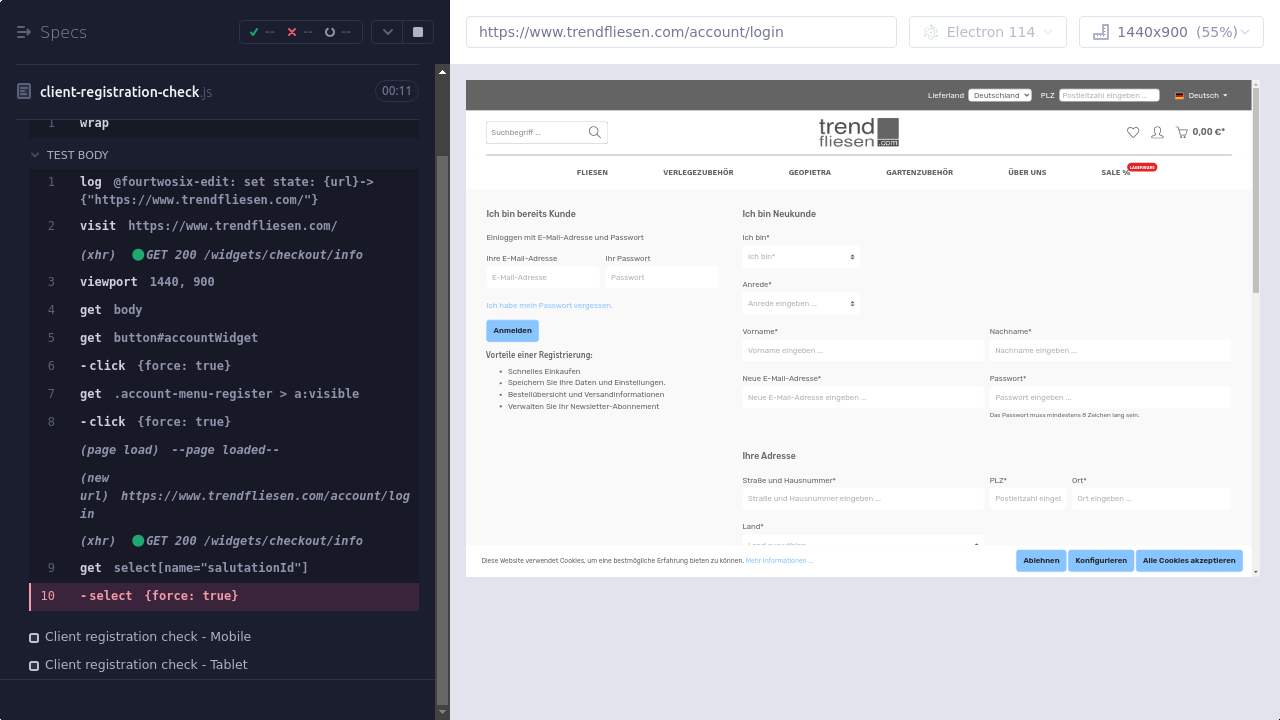Open the FLIESEN navigation menu
The image size is (1280, 720).
[592, 173]
